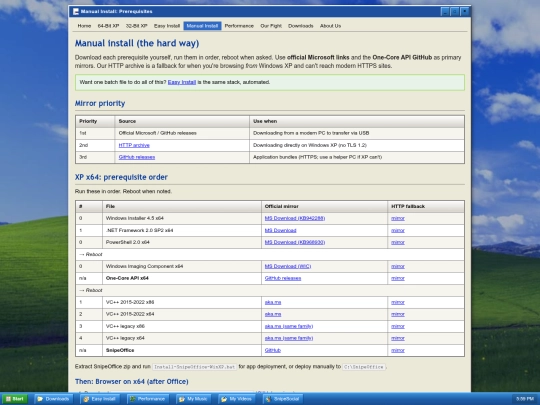Click the 'Then: Browser on x64 (after Office)' heading
The width and height of the screenshot is (540, 405).
(132, 382)
